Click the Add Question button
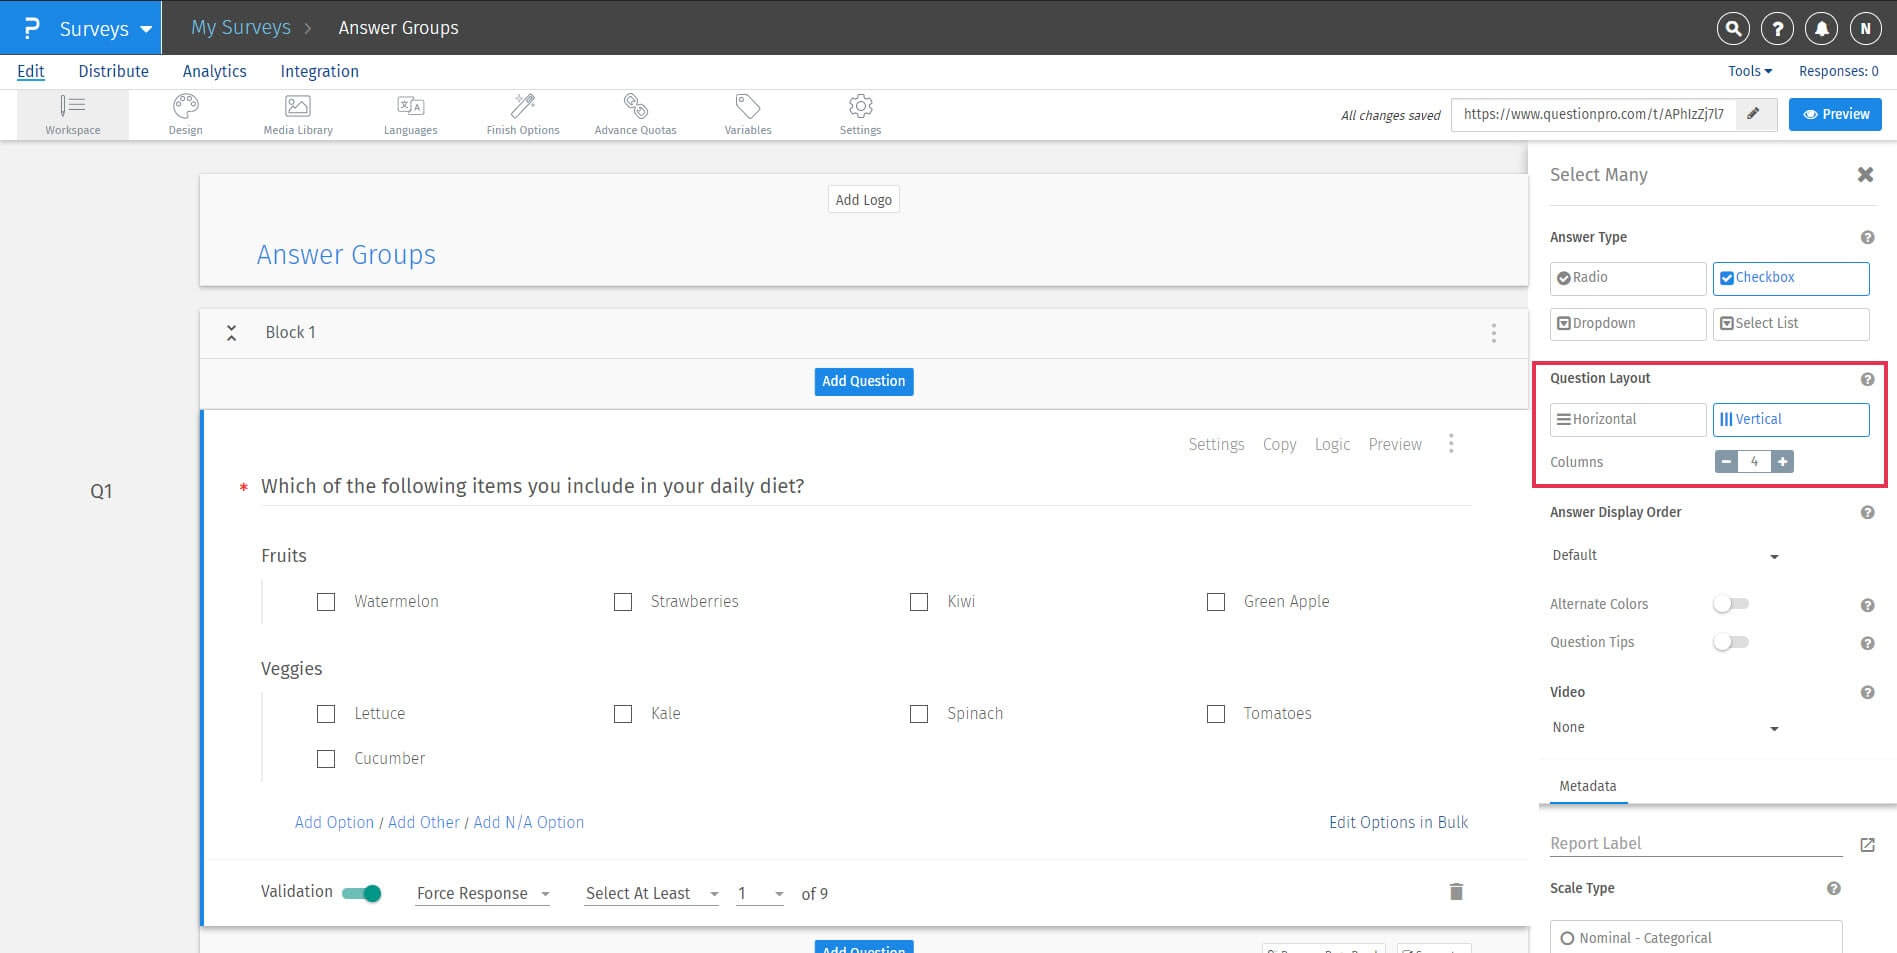This screenshot has width=1897, height=953. click(863, 381)
